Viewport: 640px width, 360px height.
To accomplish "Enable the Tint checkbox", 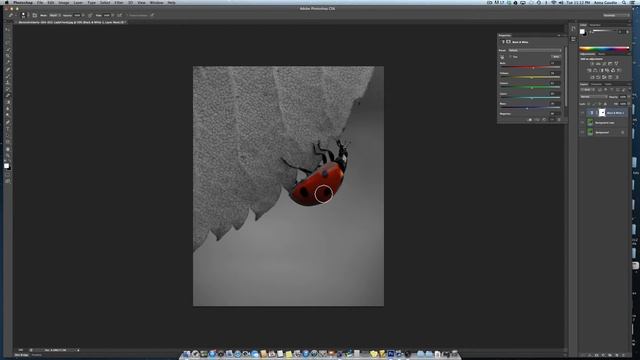I will (x=511, y=56).
